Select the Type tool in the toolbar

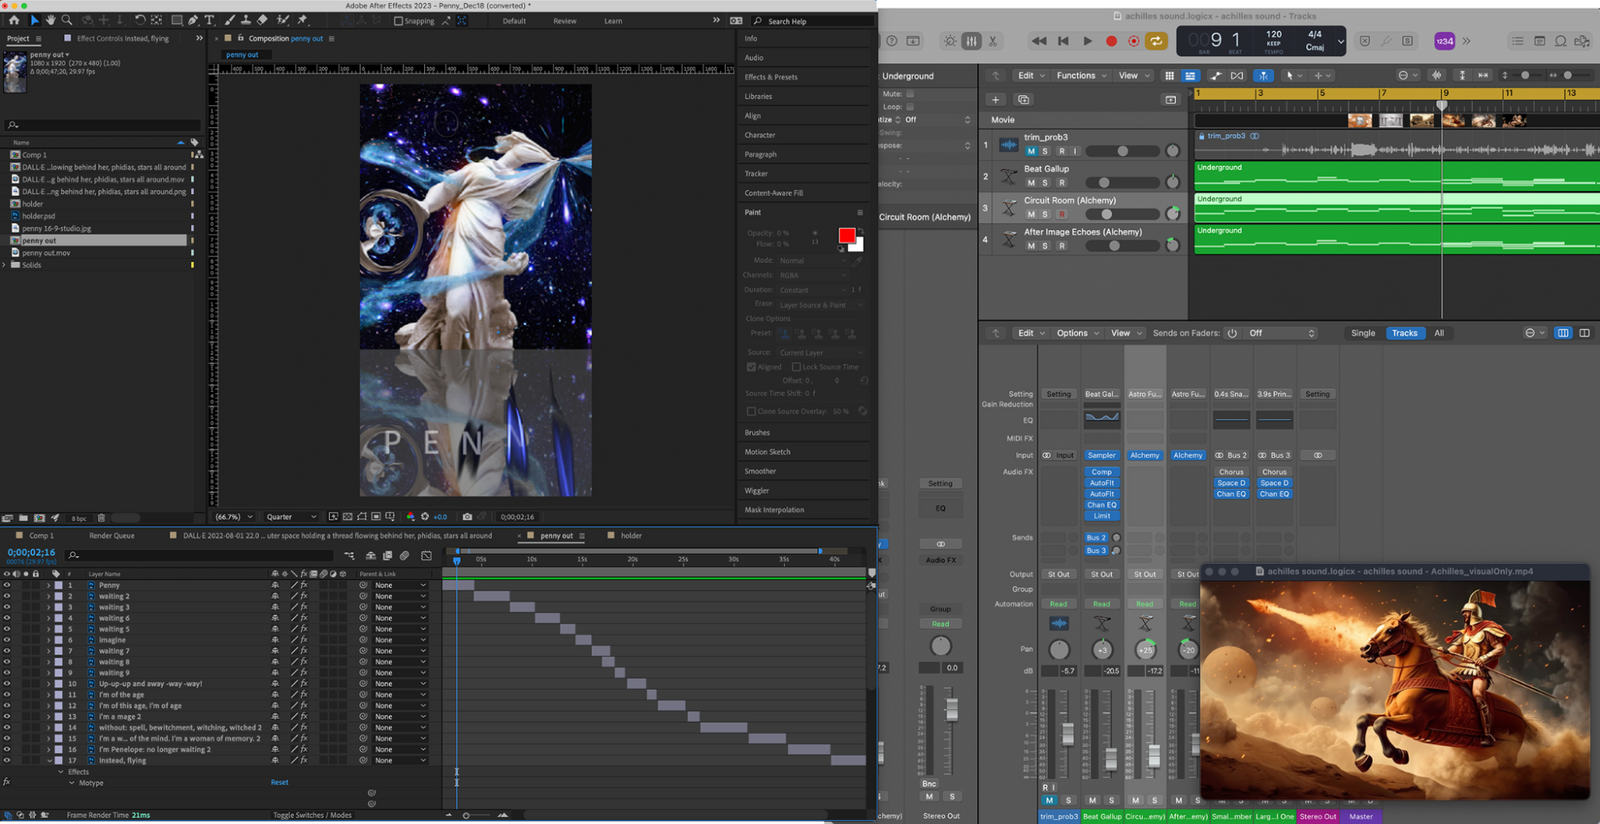pyautogui.click(x=210, y=20)
